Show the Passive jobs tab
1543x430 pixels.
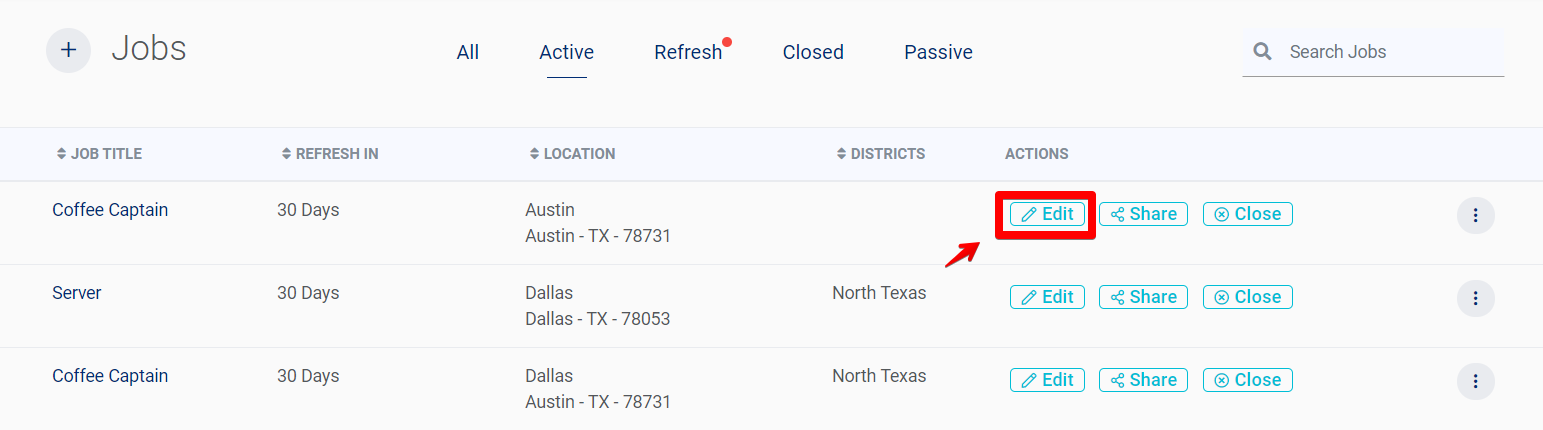pyautogui.click(x=938, y=52)
